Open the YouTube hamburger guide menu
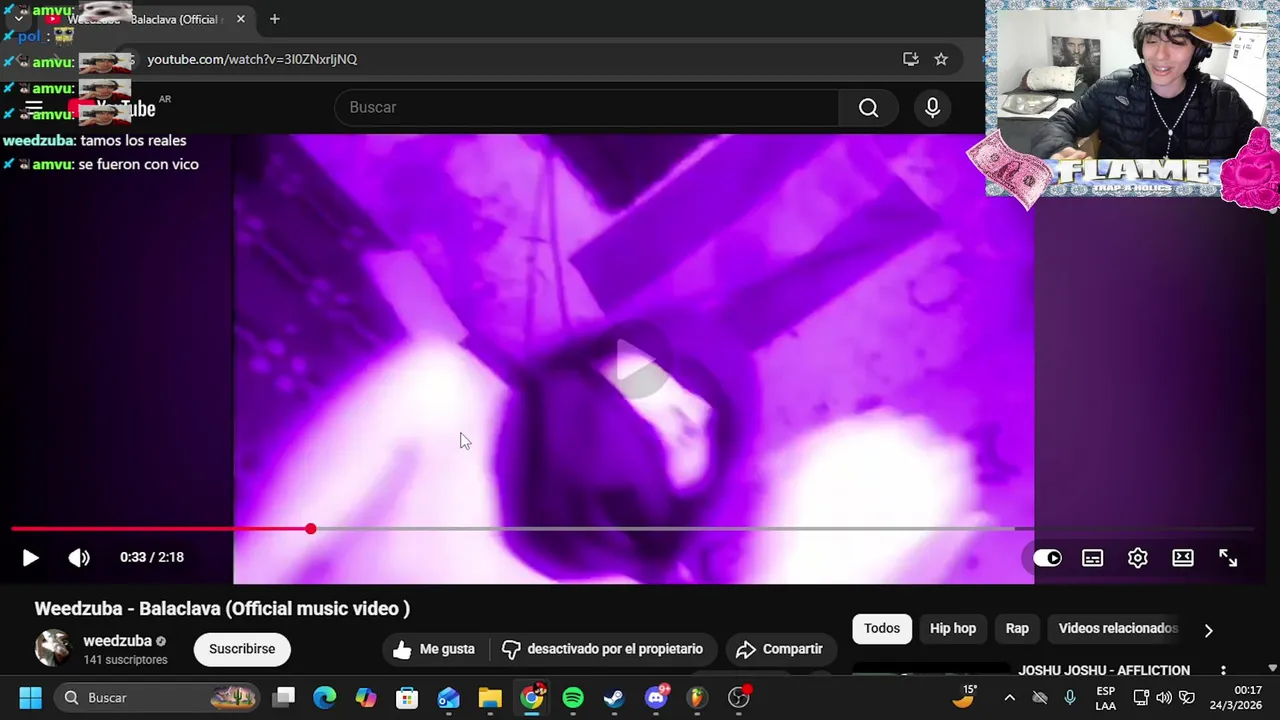The height and width of the screenshot is (720, 1280). [x=33, y=108]
